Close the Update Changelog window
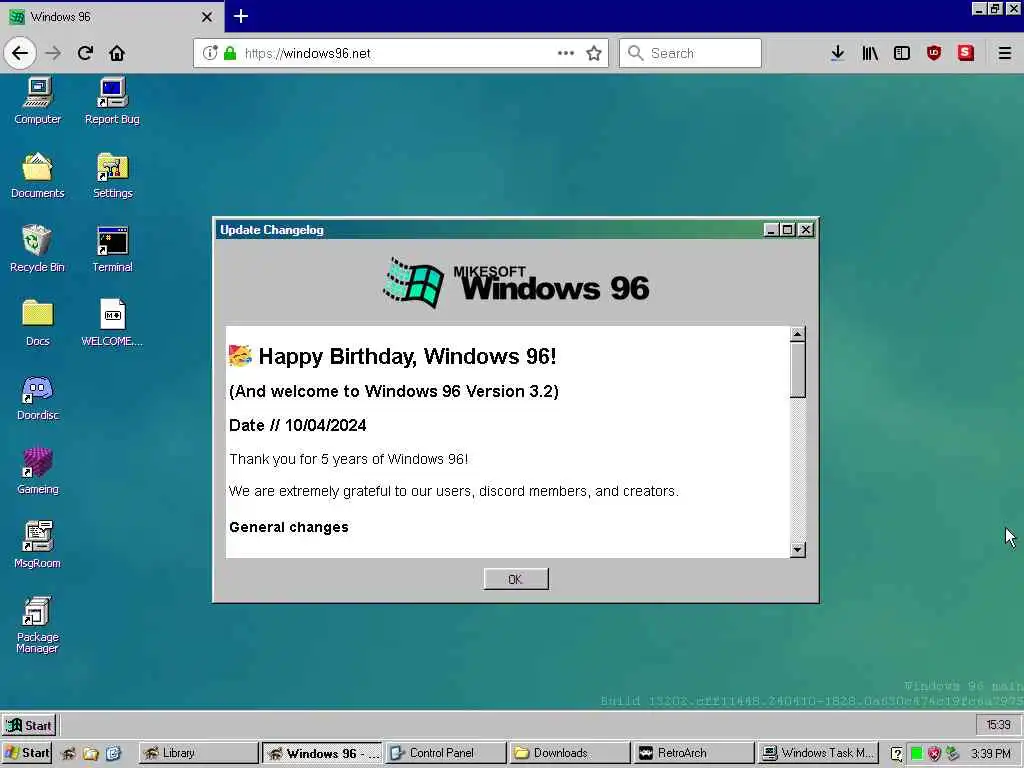 pyautogui.click(x=806, y=230)
